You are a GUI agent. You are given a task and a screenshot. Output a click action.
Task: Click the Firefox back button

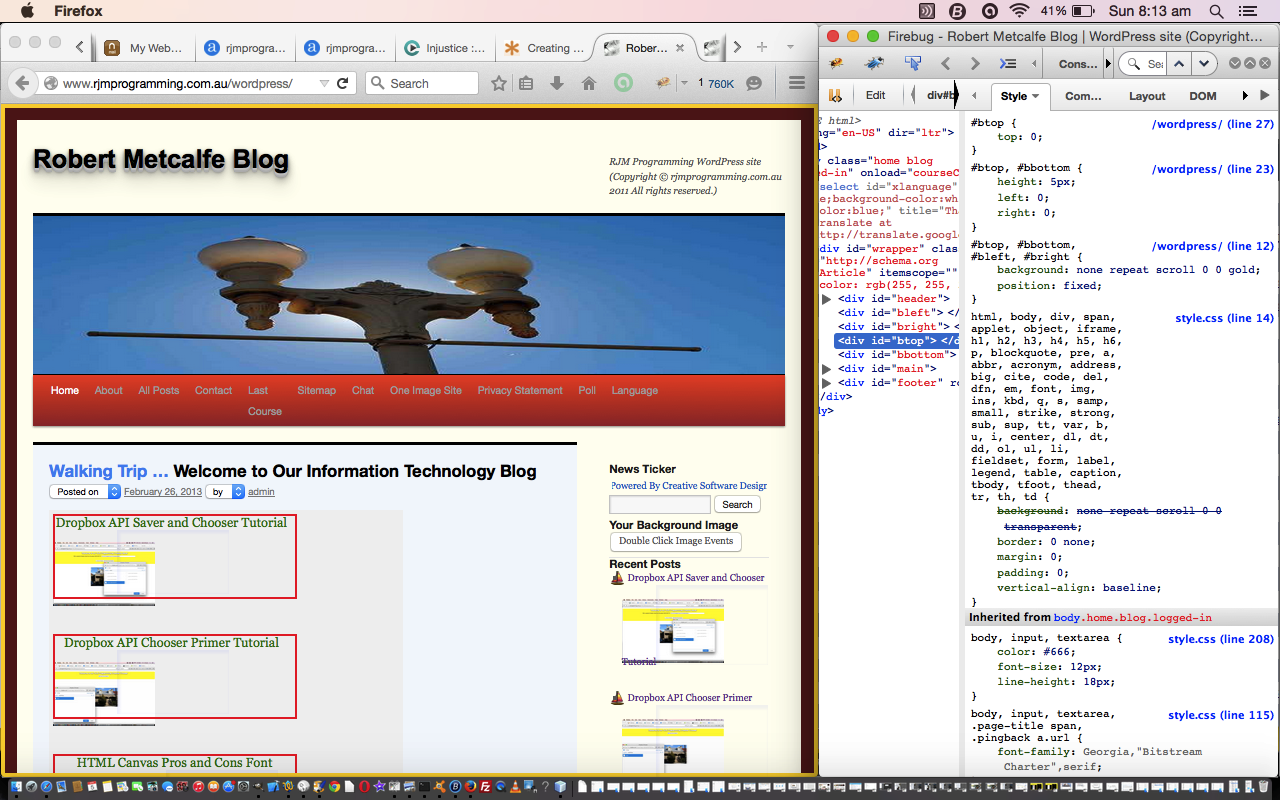[22, 83]
